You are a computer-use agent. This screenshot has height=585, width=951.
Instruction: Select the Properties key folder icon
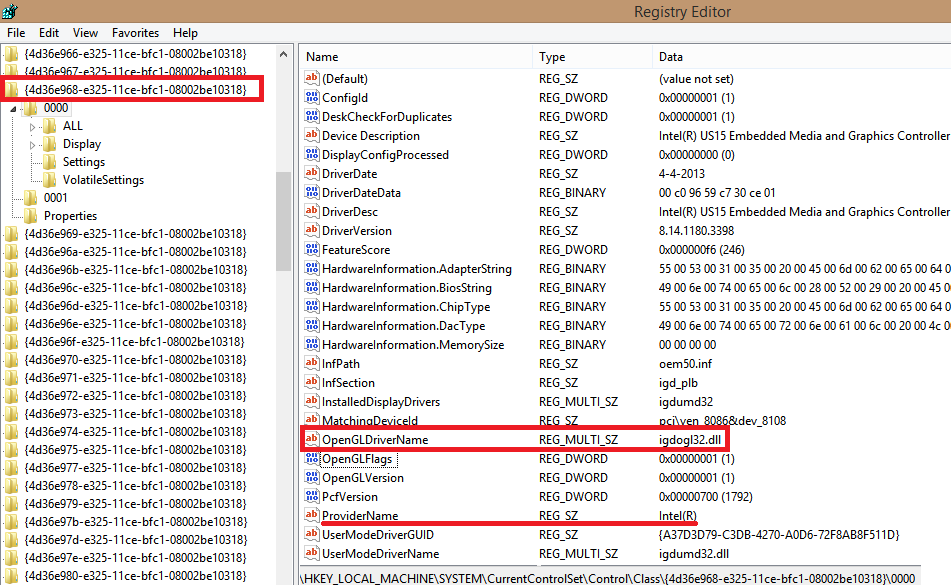pyautogui.click(x=31, y=216)
